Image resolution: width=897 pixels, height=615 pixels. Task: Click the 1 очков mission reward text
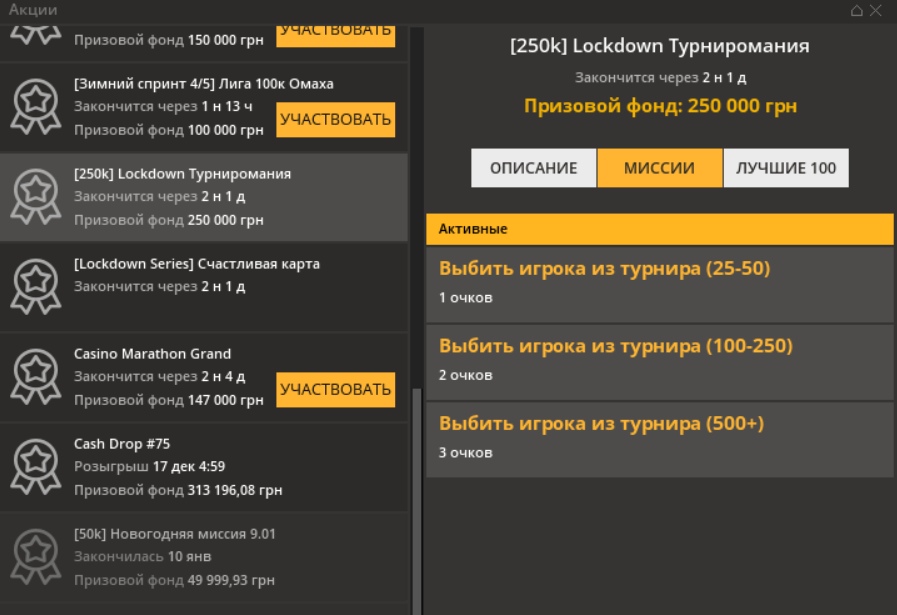click(x=466, y=297)
